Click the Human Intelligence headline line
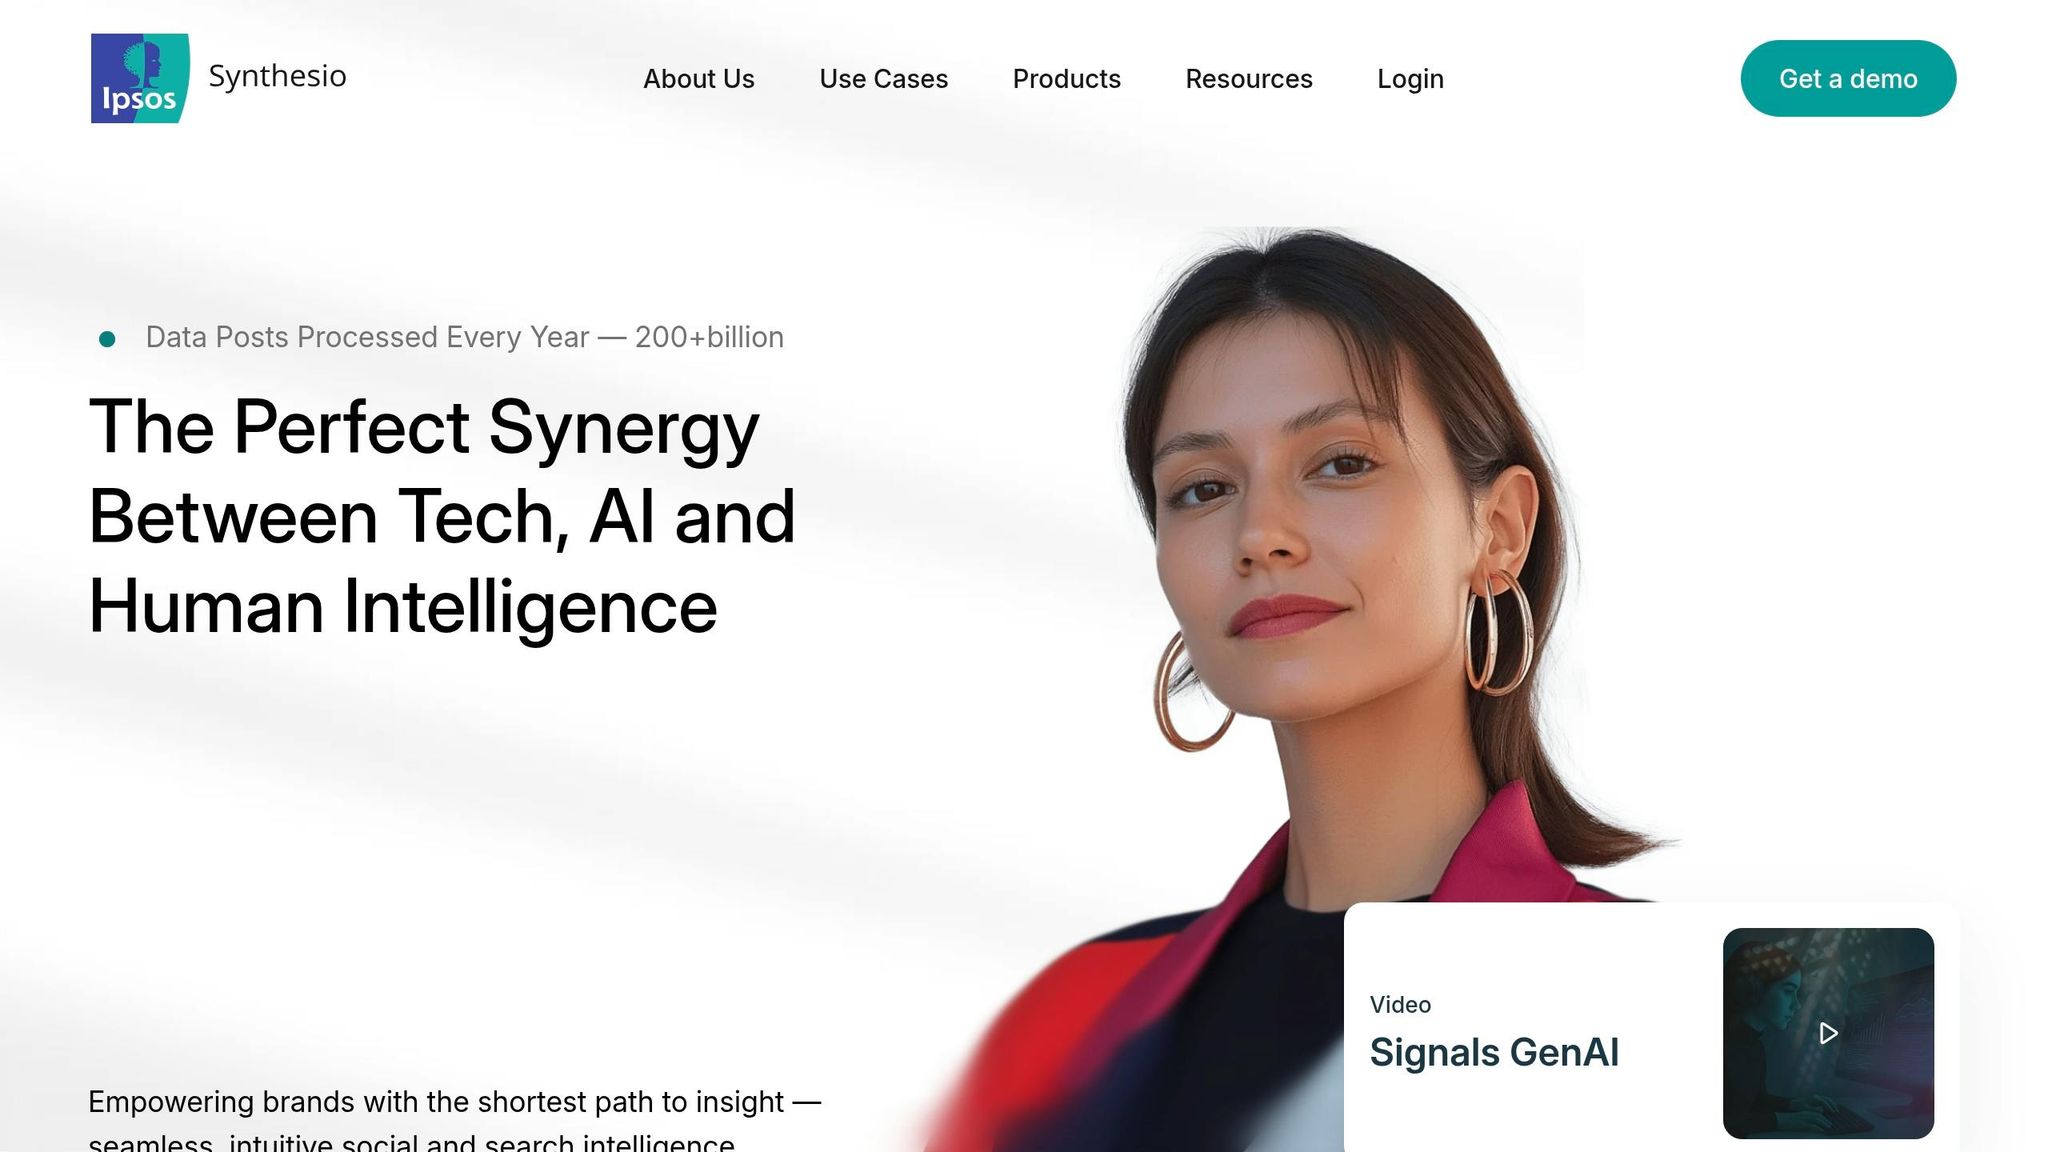The width and height of the screenshot is (2048, 1152). coord(403,607)
